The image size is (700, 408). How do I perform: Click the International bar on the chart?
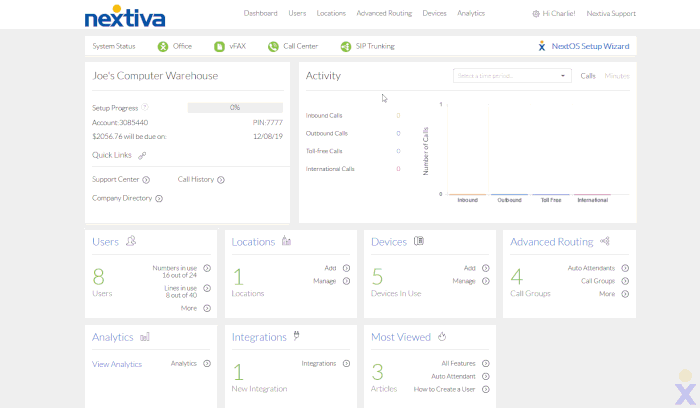[592, 195]
